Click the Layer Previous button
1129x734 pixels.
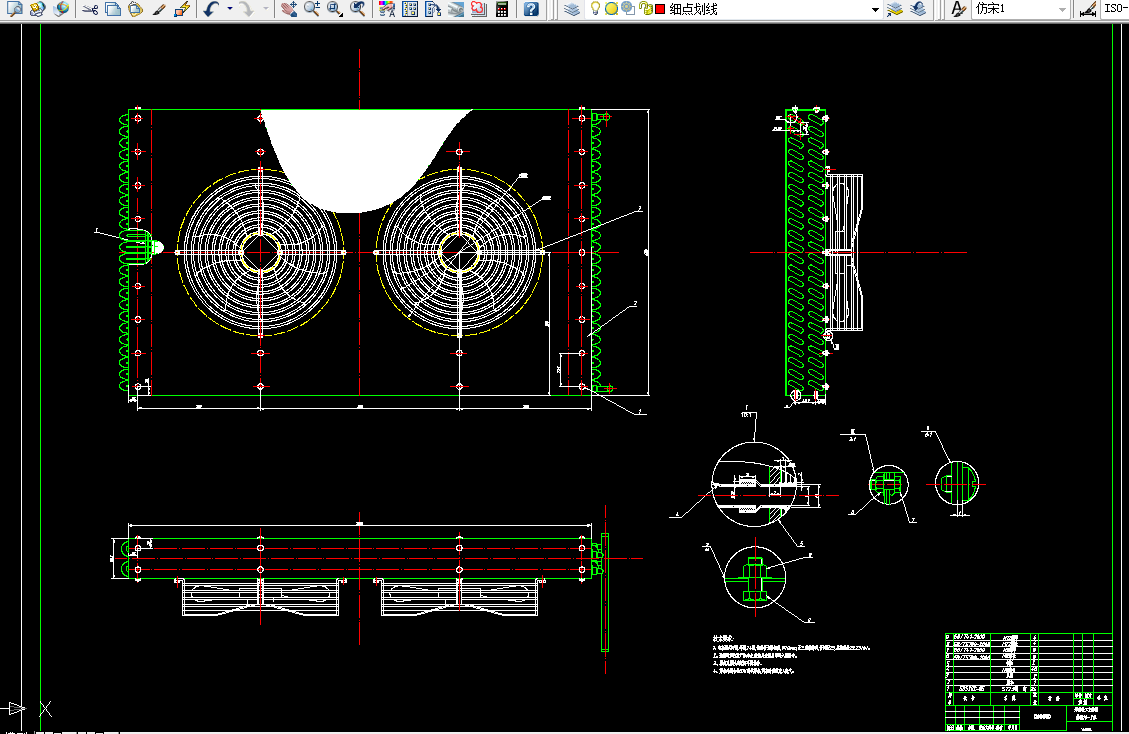click(x=919, y=9)
